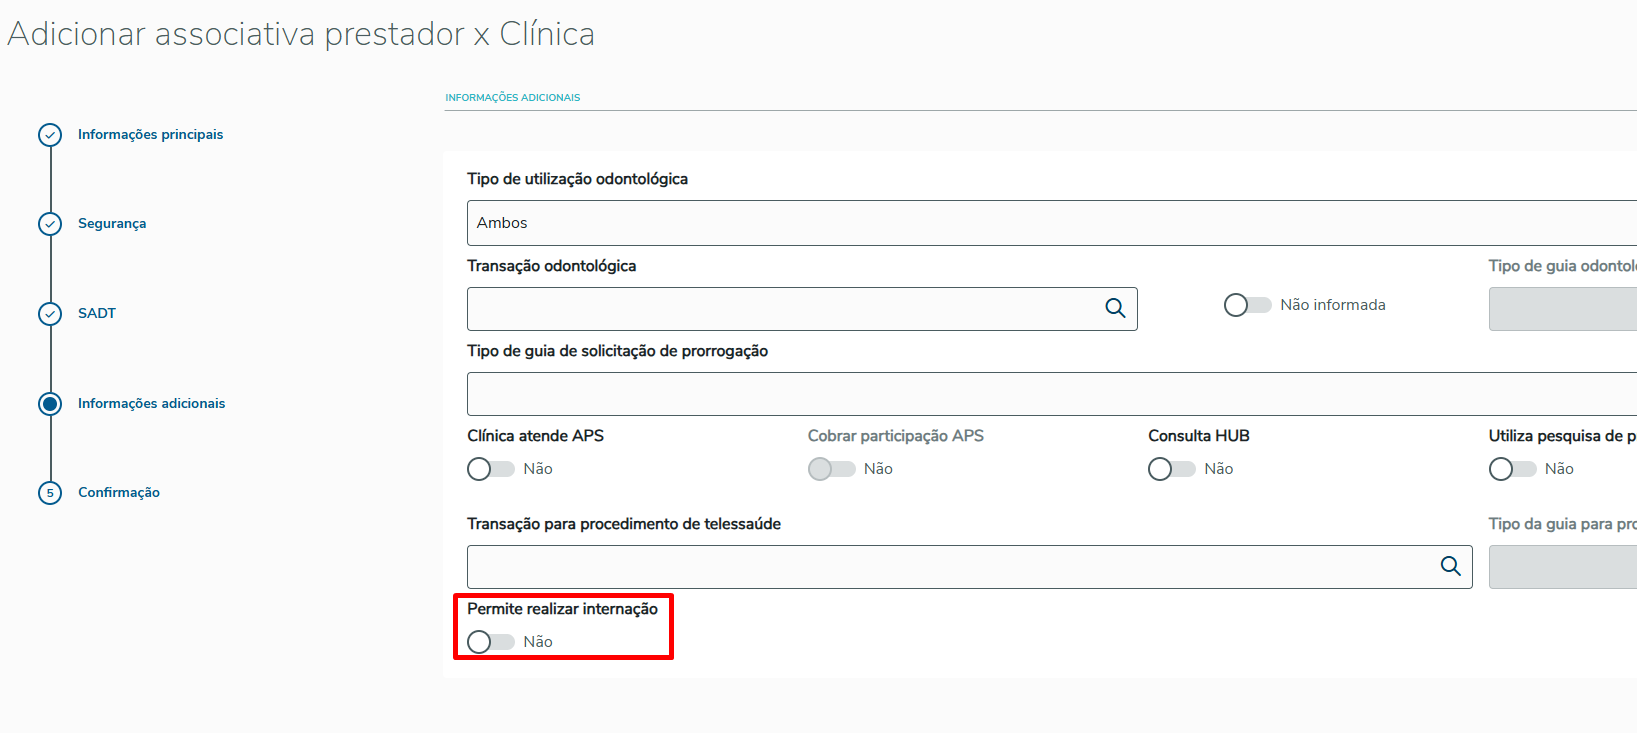Go to the Informações principais step
This screenshot has width=1637, height=733.
150,135
